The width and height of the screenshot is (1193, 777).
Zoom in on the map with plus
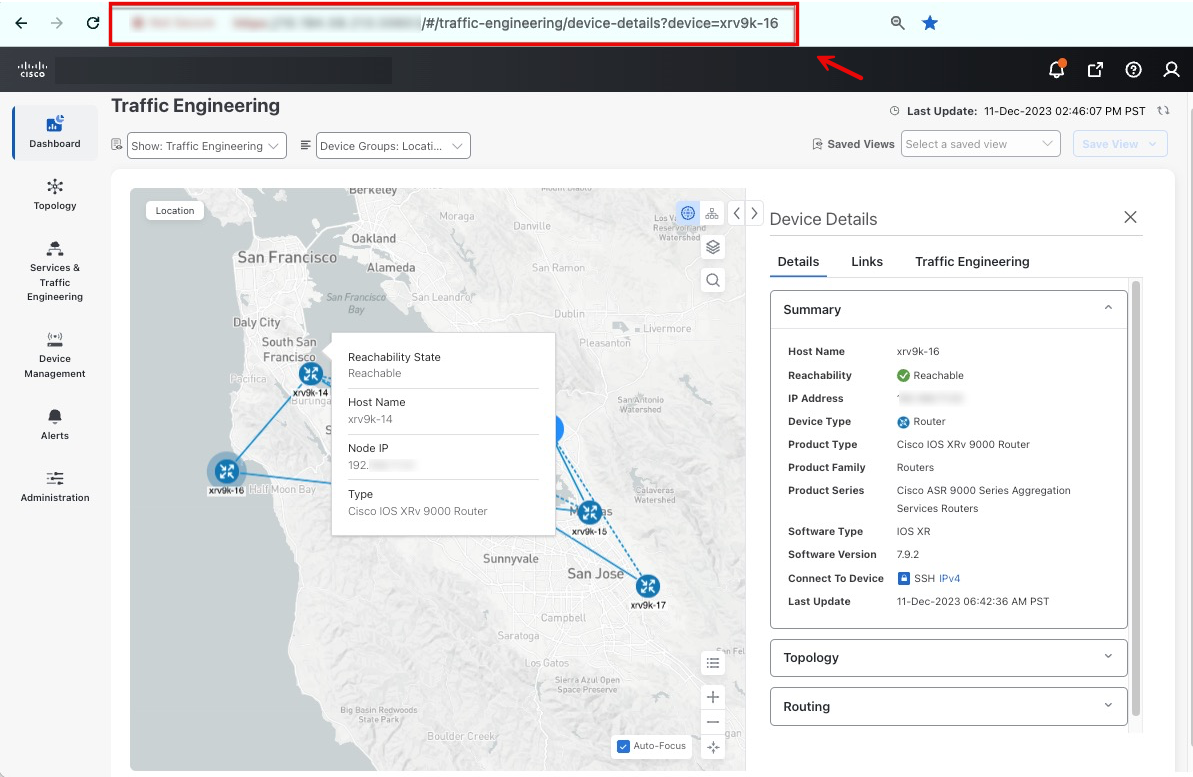712,697
